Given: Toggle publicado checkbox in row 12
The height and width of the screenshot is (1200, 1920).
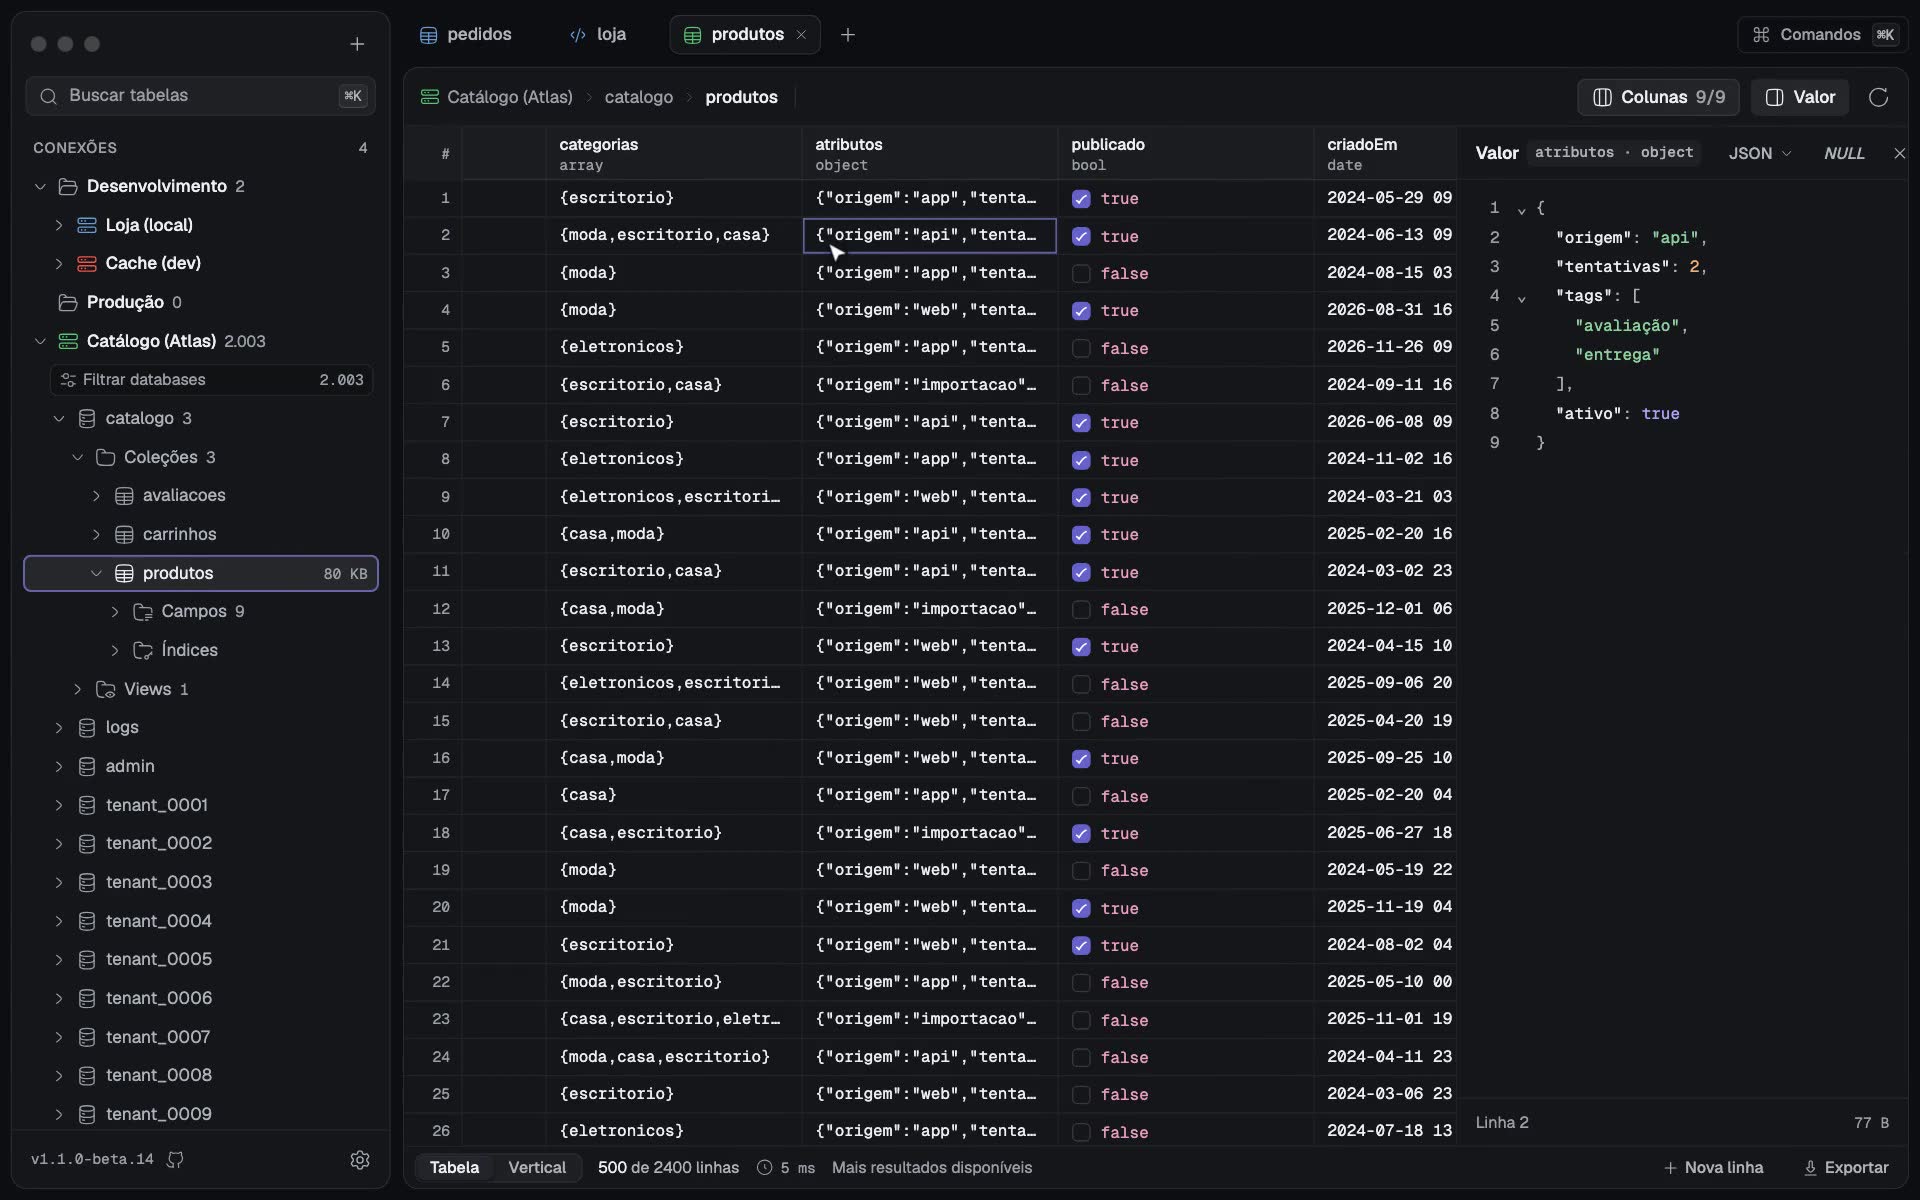Looking at the screenshot, I should (1081, 610).
